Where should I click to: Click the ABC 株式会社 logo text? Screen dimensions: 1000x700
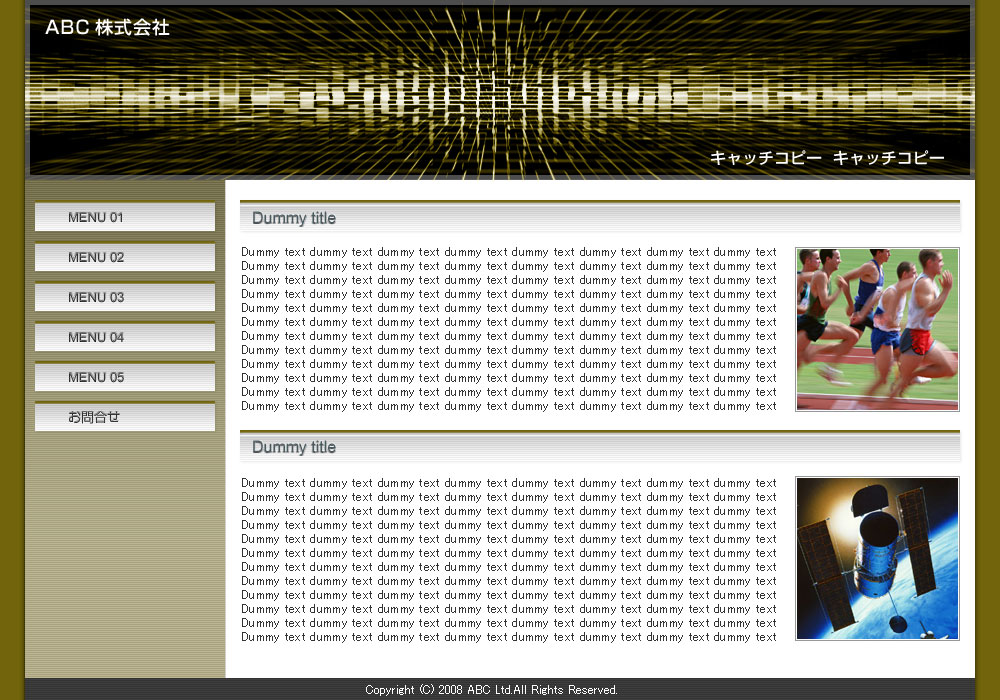click(x=107, y=27)
